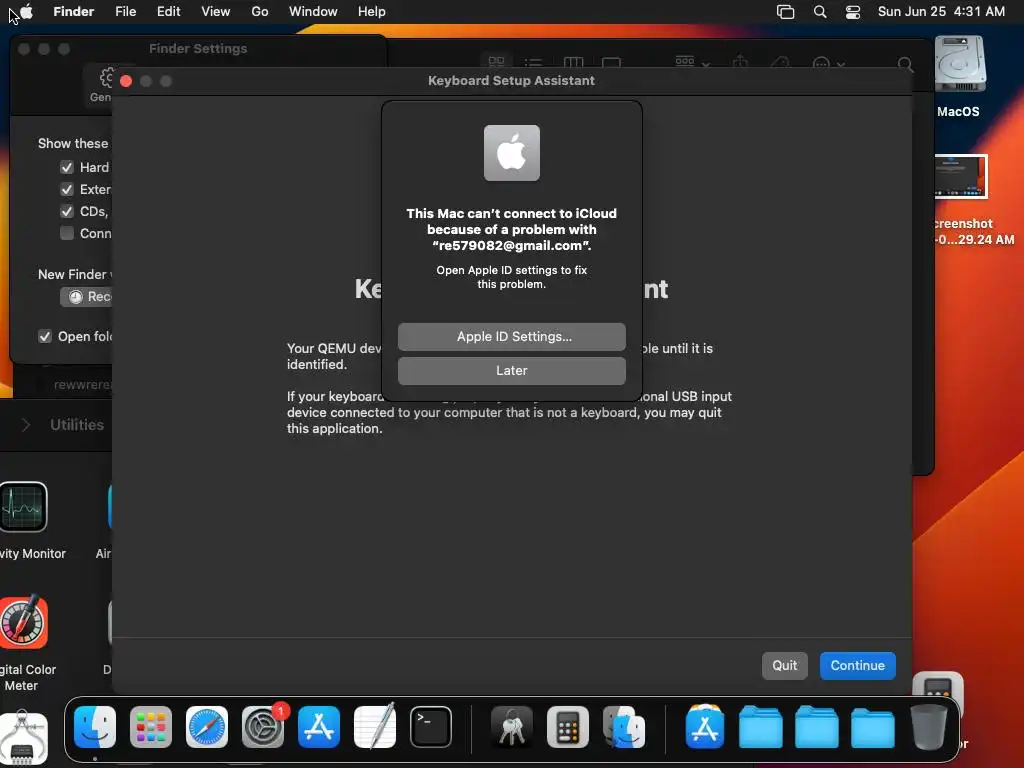Open Finder from the Dock
The width and height of the screenshot is (1024, 768).
click(x=95, y=727)
